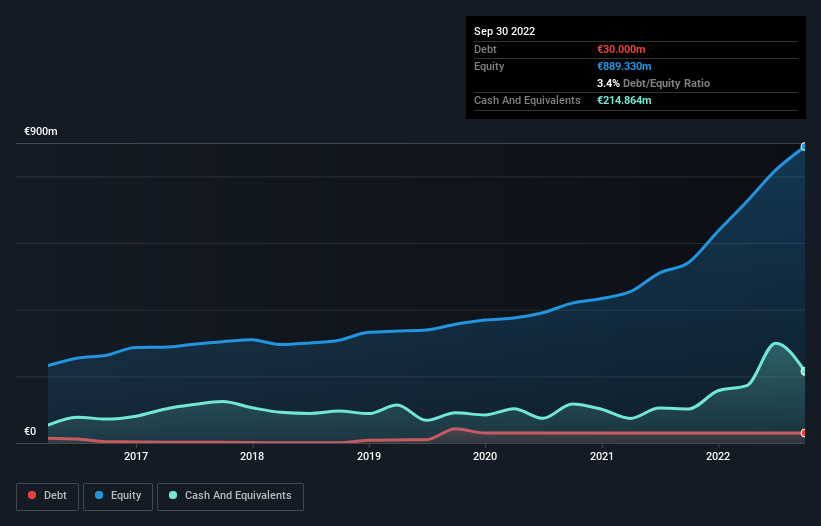
Task: Click the red Debt endpoint marker on the chart
Action: click(804, 433)
